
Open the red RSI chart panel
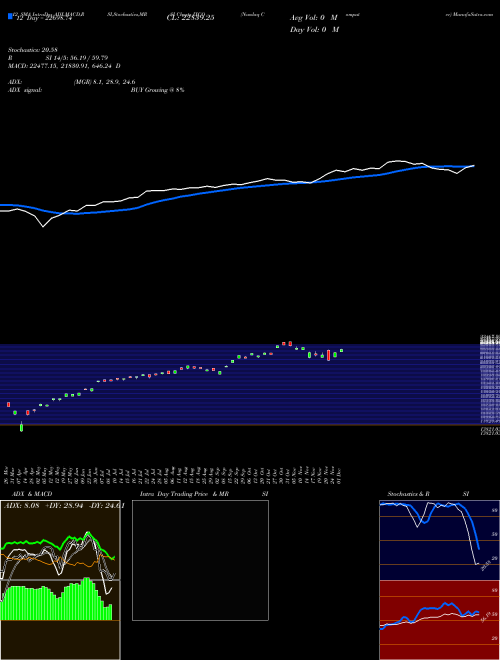click(439, 620)
